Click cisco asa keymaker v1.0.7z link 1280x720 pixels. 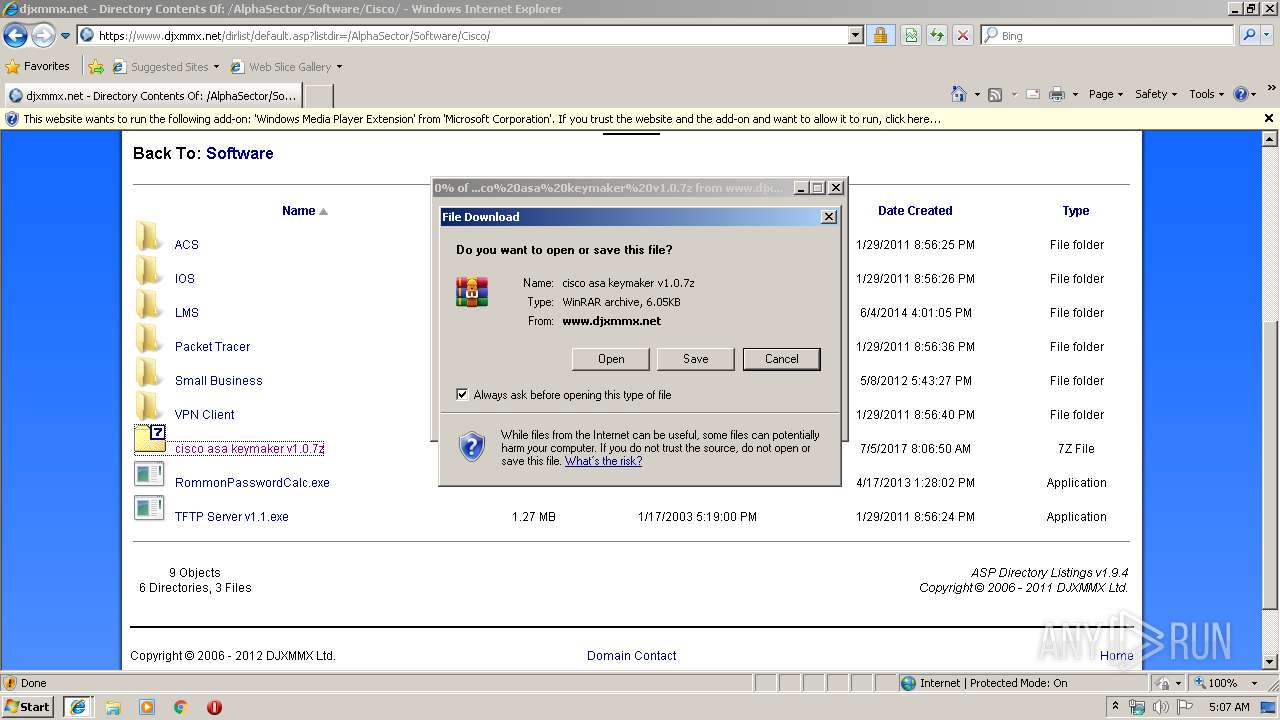(249, 449)
